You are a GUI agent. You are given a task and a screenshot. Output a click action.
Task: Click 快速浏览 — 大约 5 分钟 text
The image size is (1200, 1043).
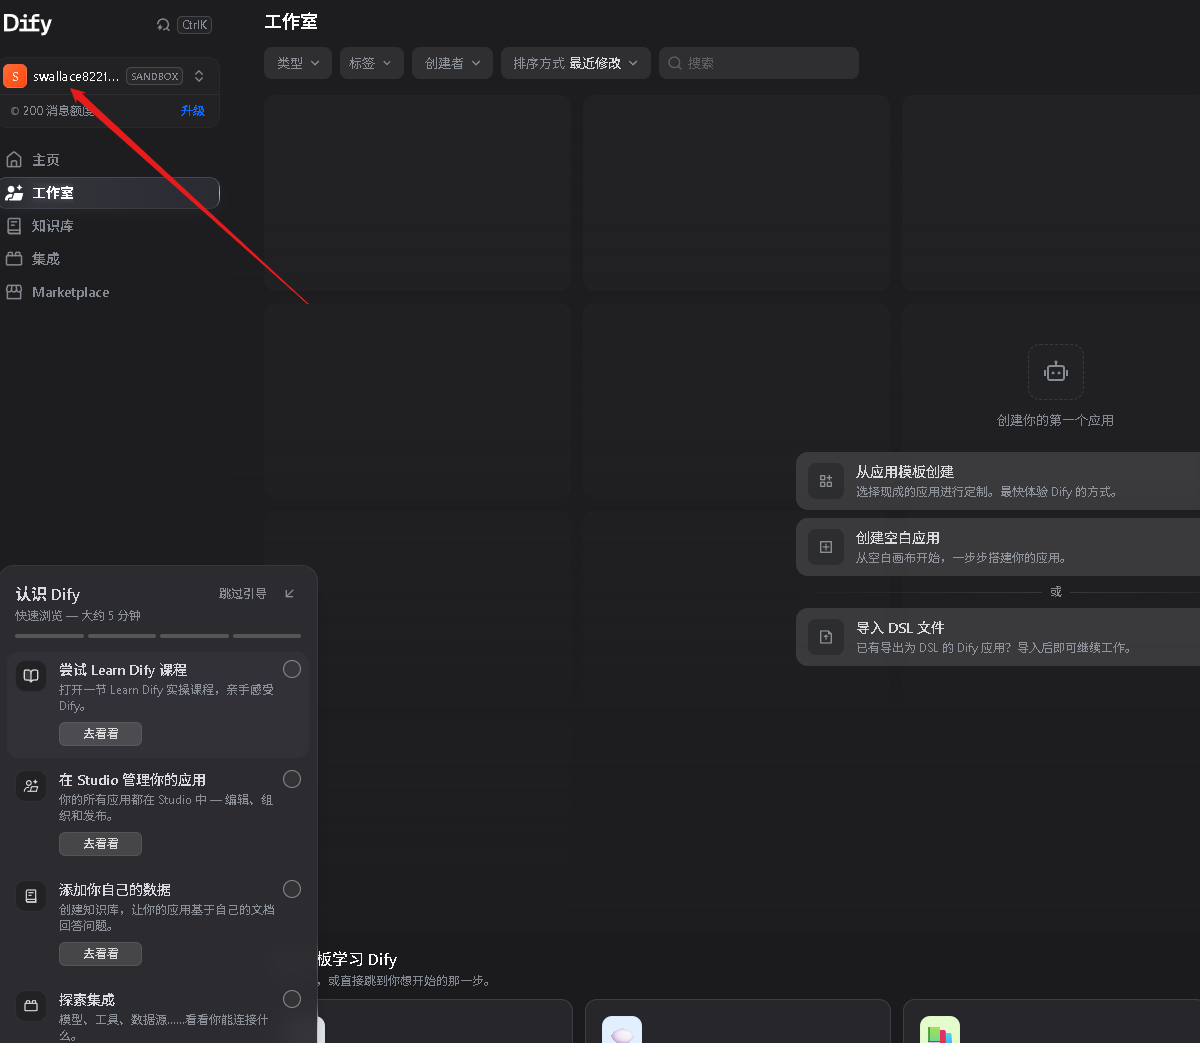[78, 616]
